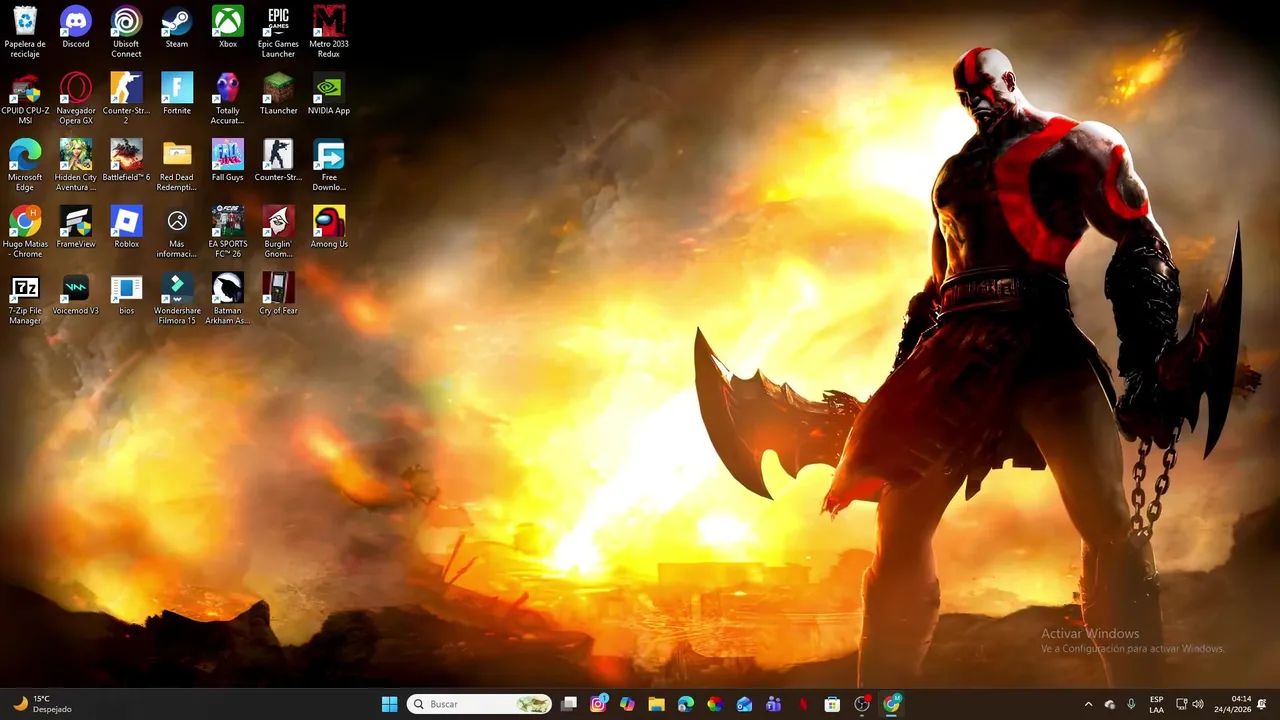1280x720 pixels.
Task: Select the bios file on desktop
Action: (x=126, y=295)
